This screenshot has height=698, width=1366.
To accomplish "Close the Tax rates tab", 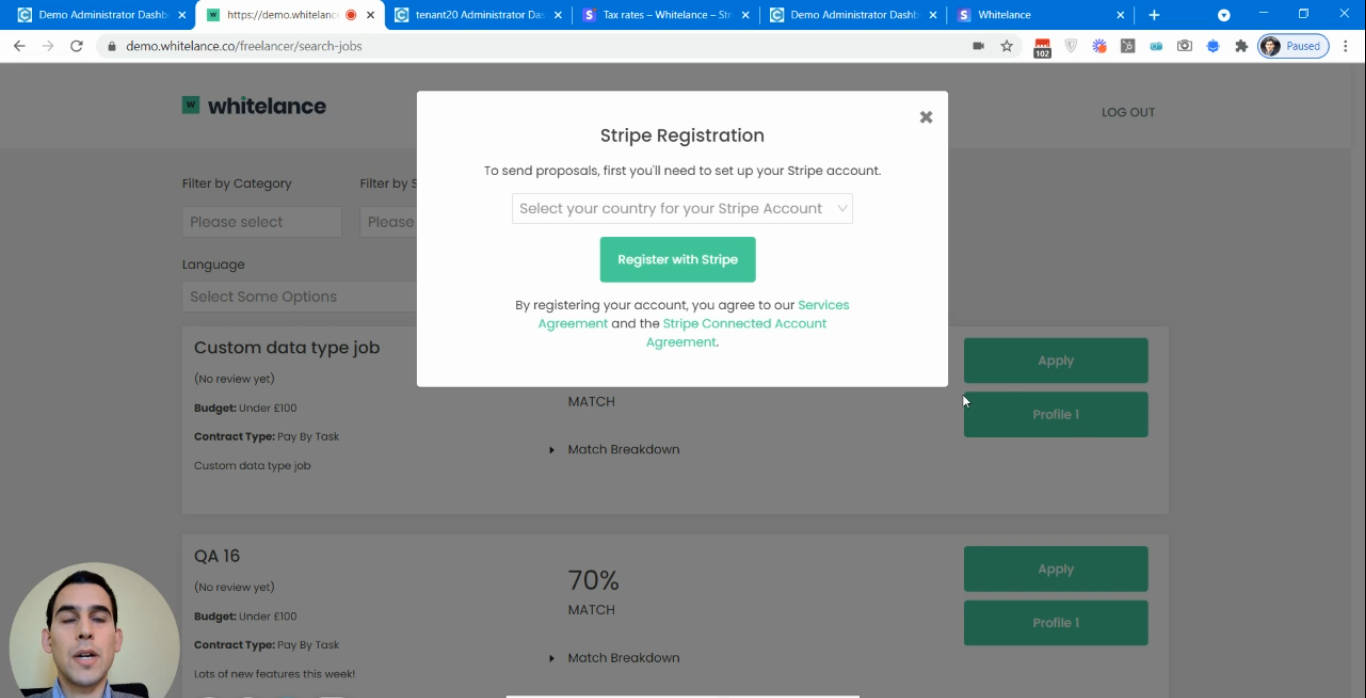I will 746,15.
